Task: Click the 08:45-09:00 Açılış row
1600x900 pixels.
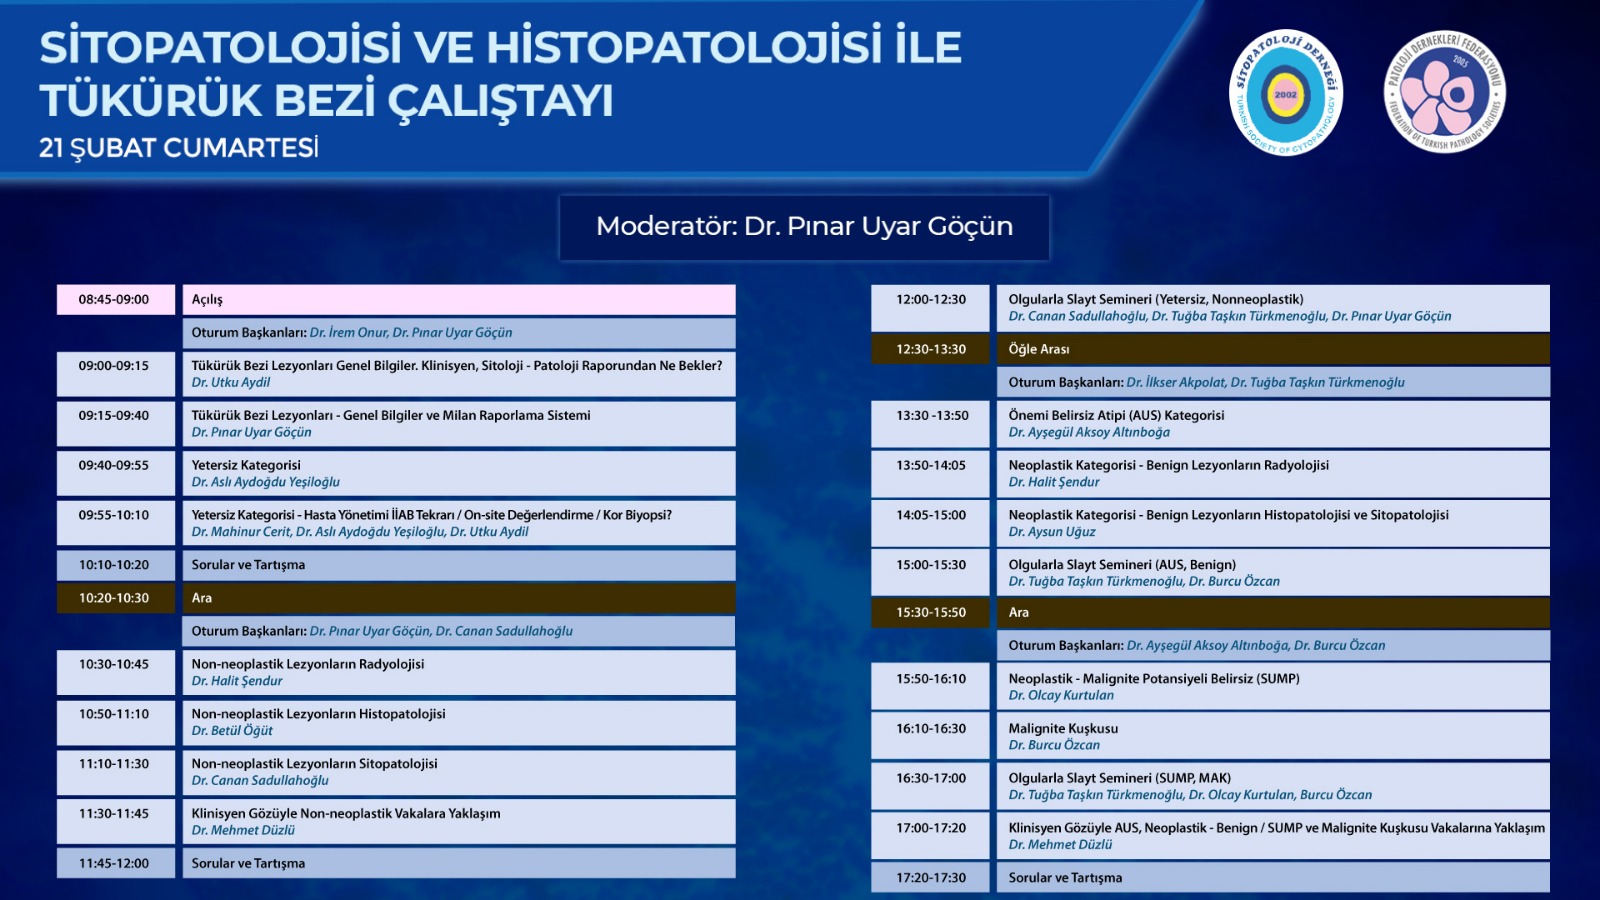Action: pos(458,300)
